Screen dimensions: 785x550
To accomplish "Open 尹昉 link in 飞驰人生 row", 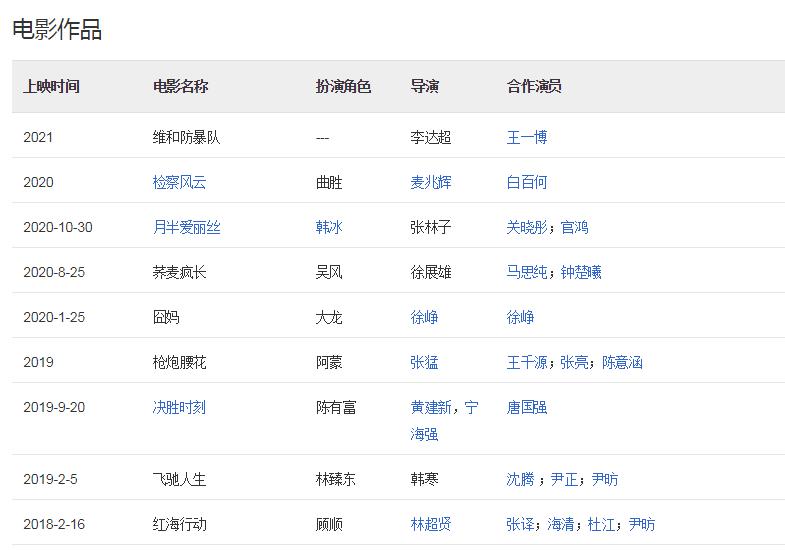I will click(605, 479).
